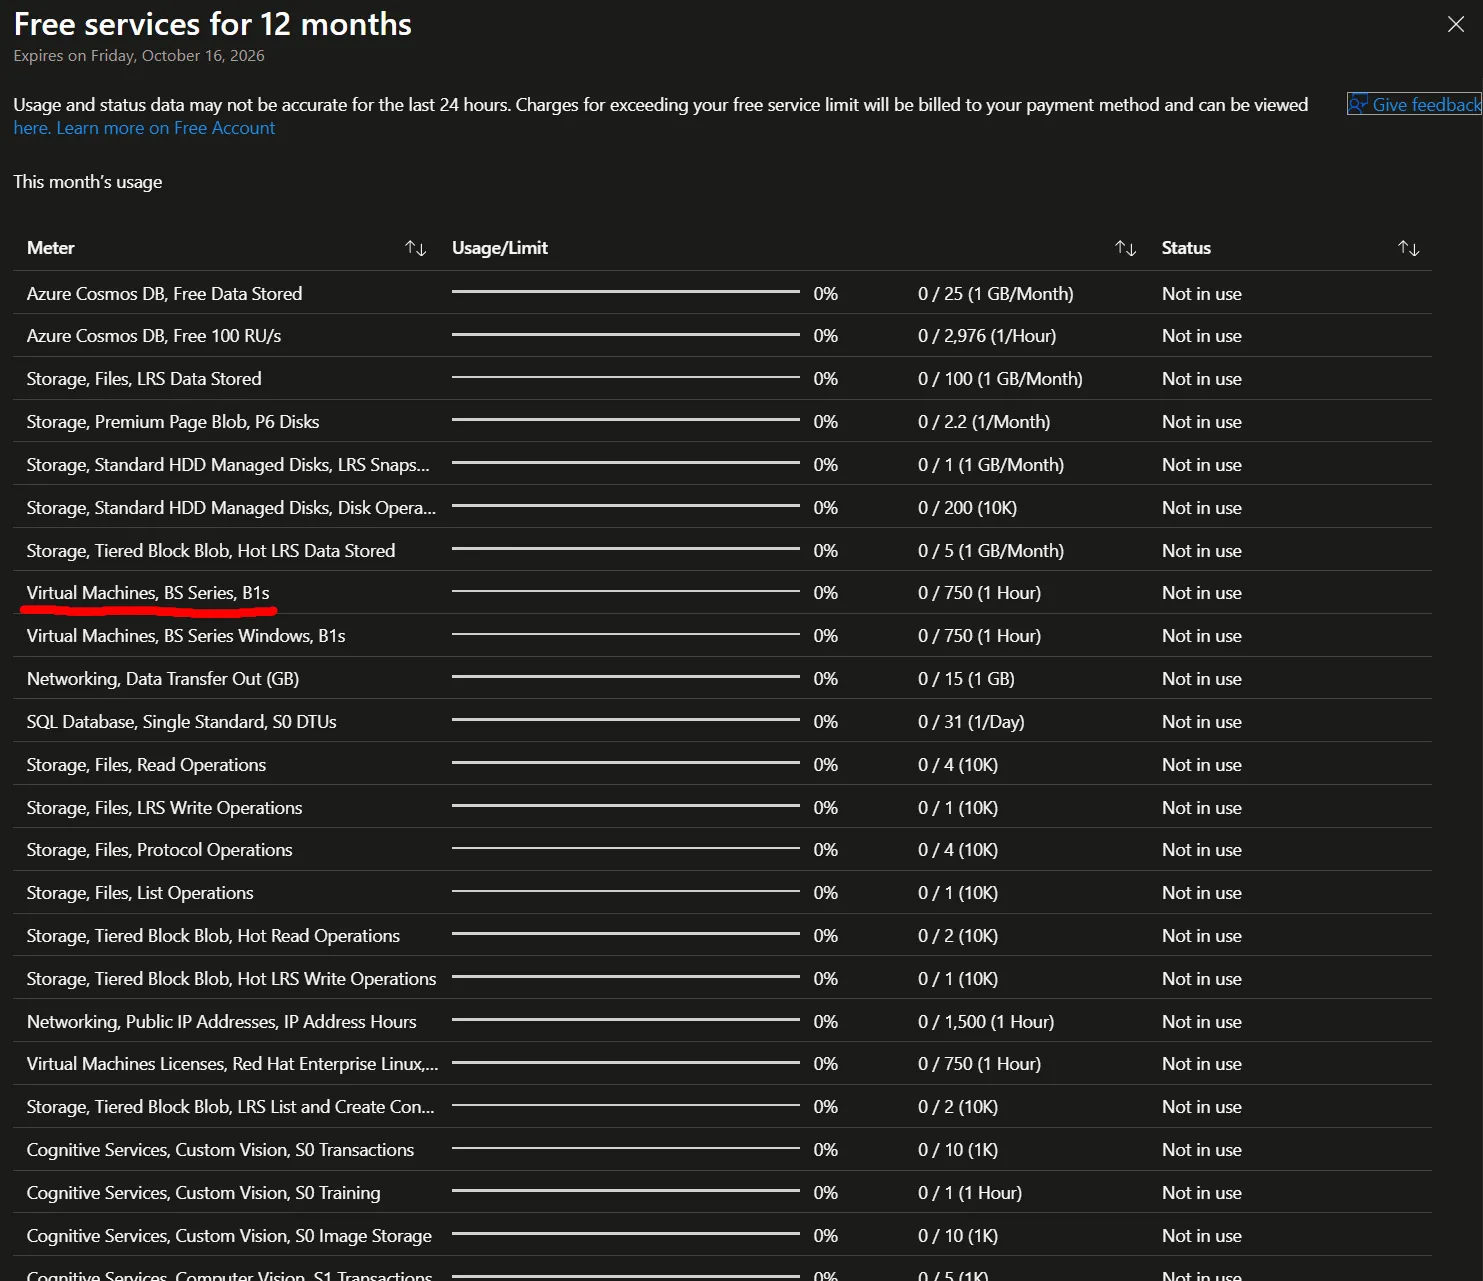Select 'SQL Database, Single Standard, S0 DTUs' meter

[182, 722]
